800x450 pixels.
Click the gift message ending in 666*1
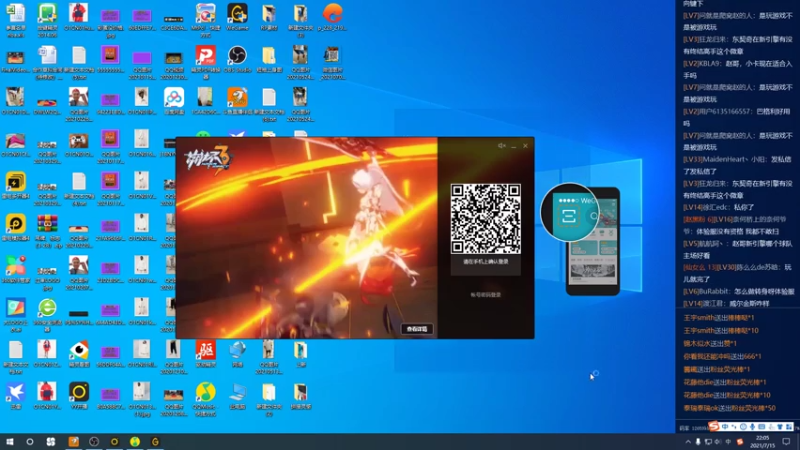(722, 356)
